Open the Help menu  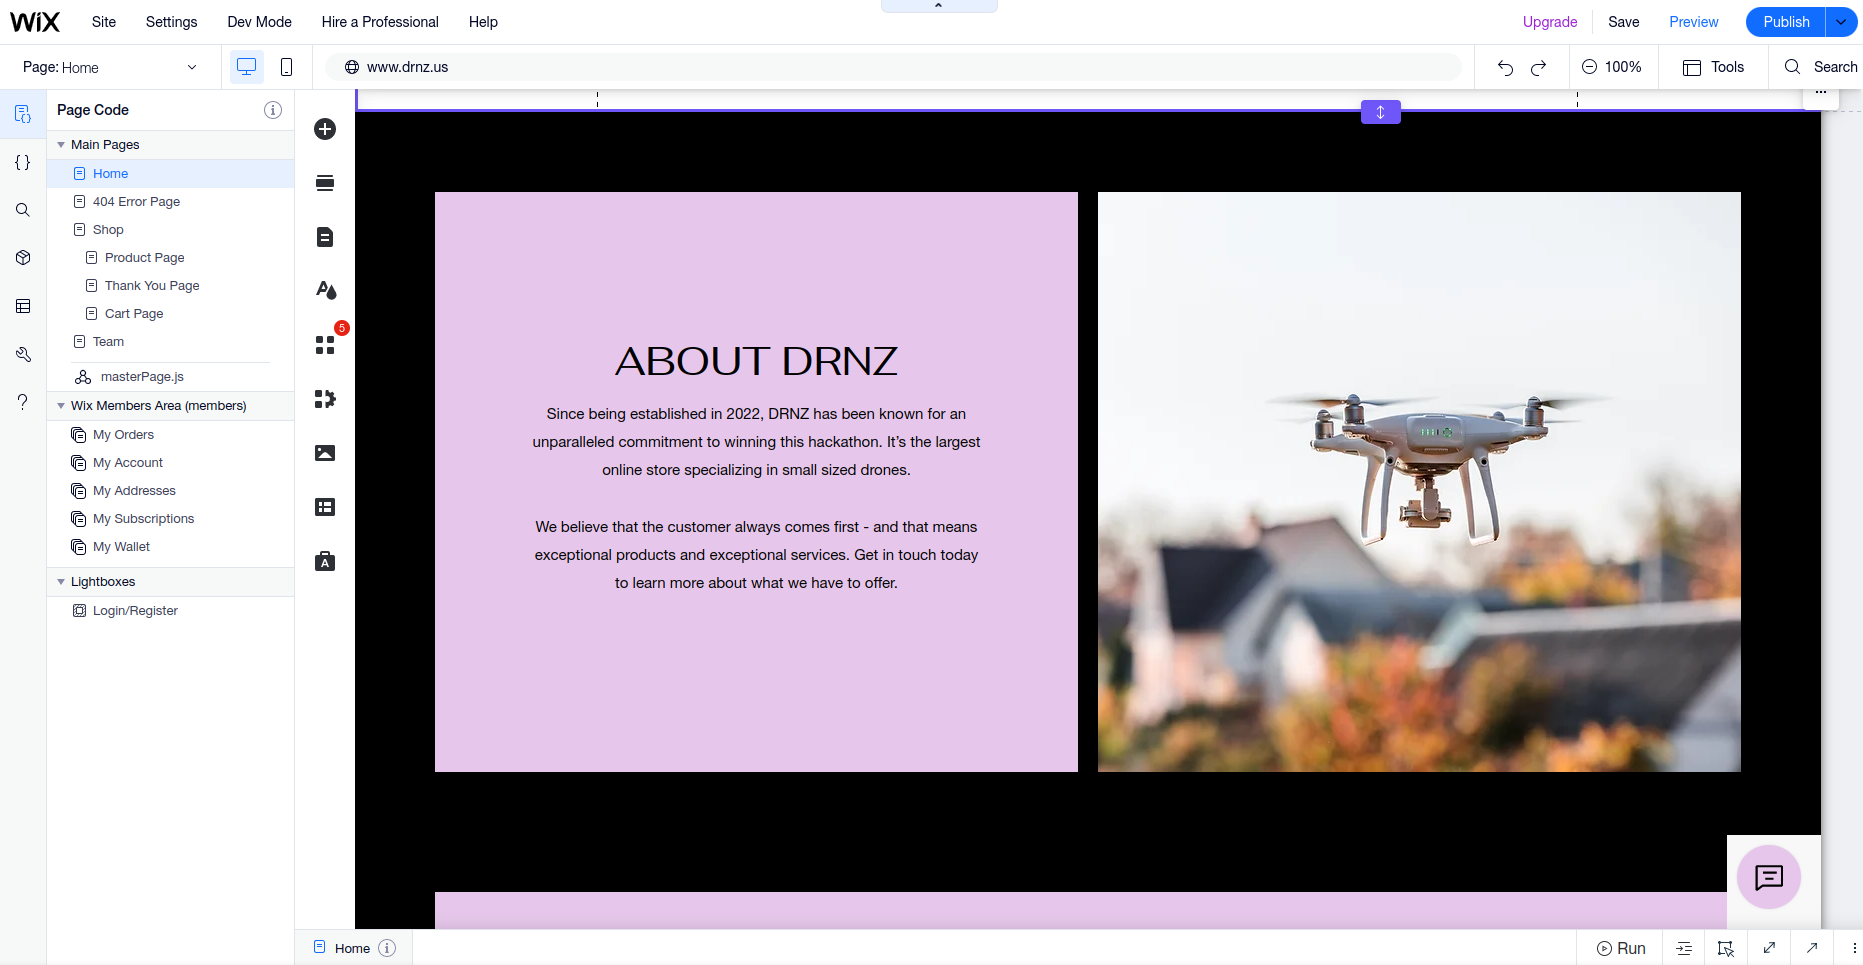click(483, 22)
